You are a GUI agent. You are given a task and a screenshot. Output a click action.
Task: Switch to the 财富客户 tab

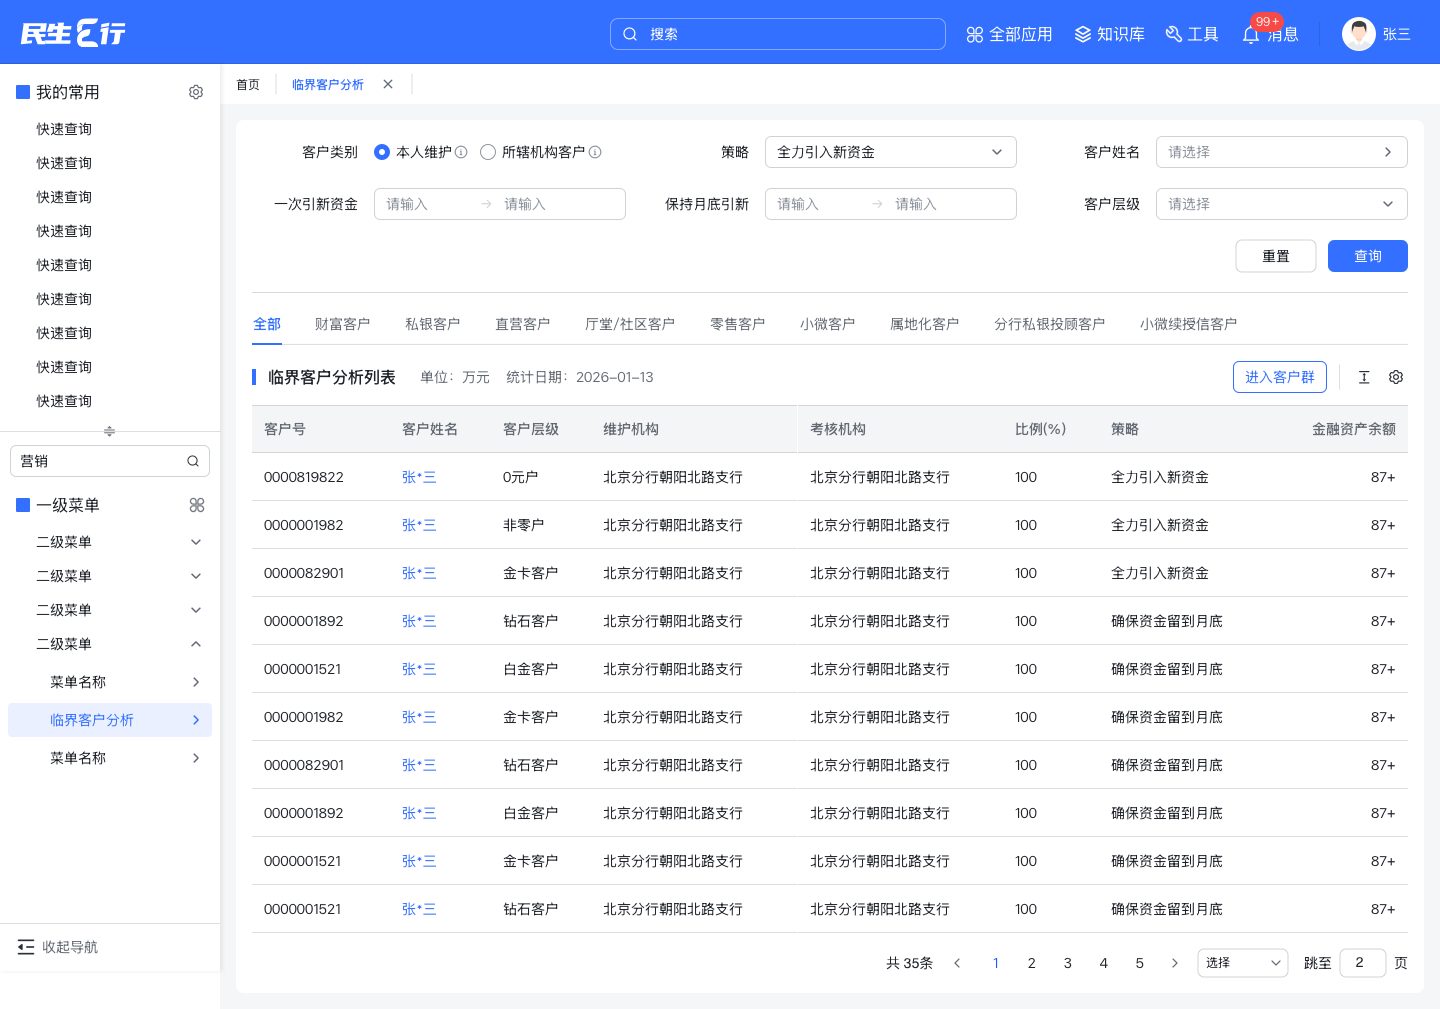click(x=342, y=324)
